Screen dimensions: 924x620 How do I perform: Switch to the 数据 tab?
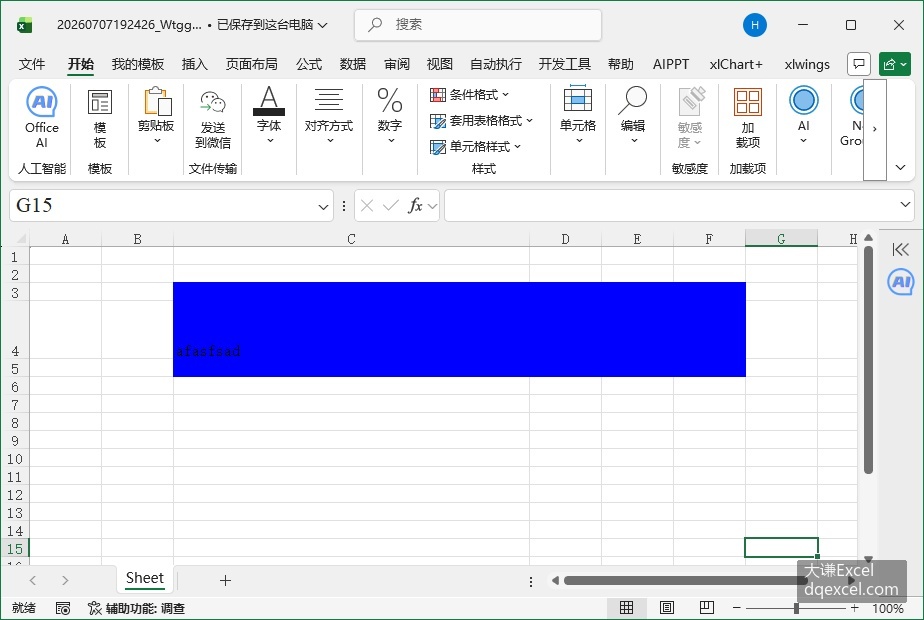click(352, 64)
